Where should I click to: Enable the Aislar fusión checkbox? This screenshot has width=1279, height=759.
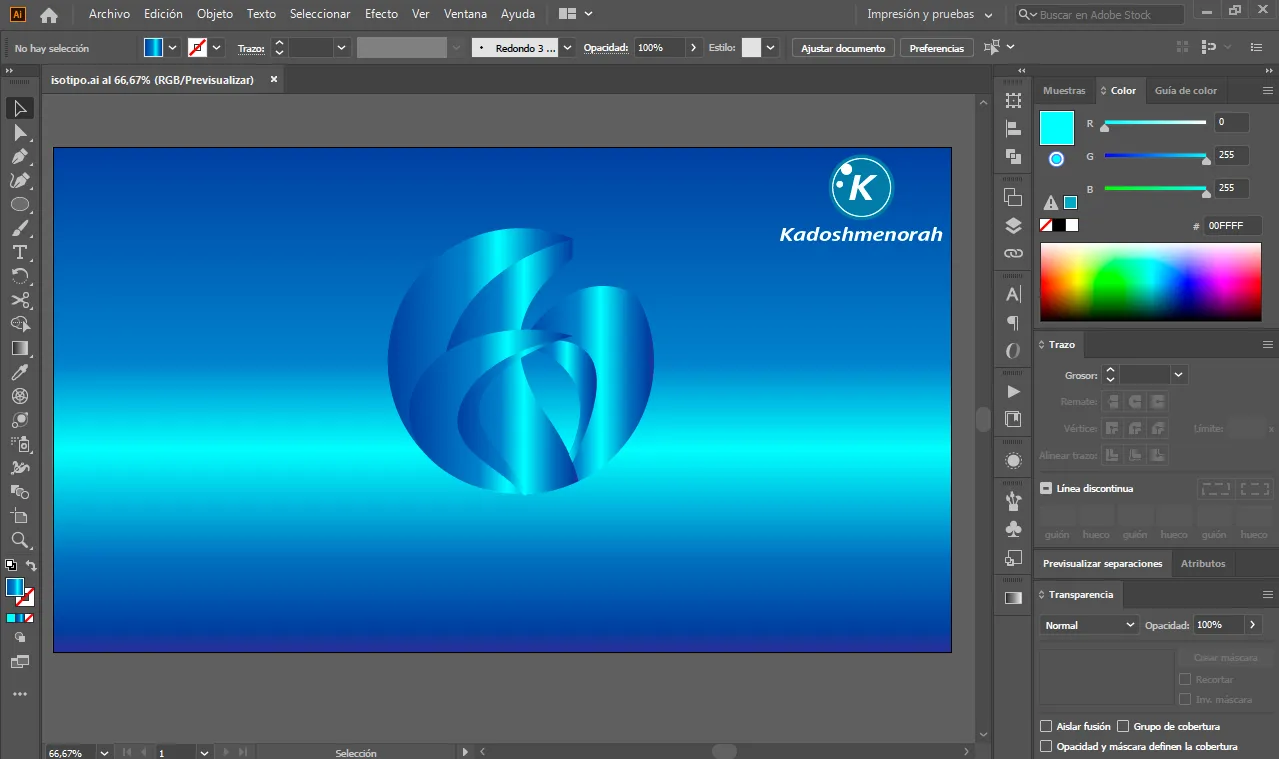(x=1046, y=726)
